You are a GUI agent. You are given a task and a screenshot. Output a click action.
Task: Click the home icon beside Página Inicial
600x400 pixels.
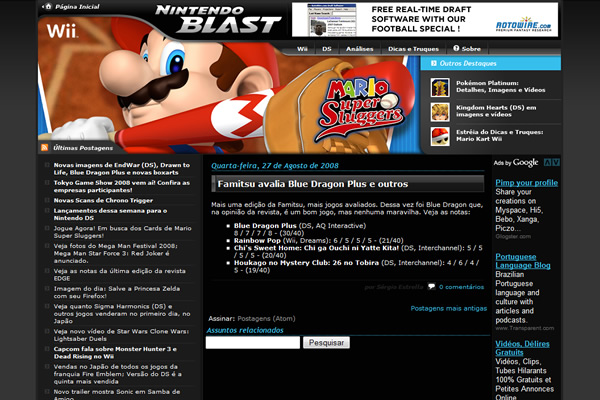coord(48,6)
